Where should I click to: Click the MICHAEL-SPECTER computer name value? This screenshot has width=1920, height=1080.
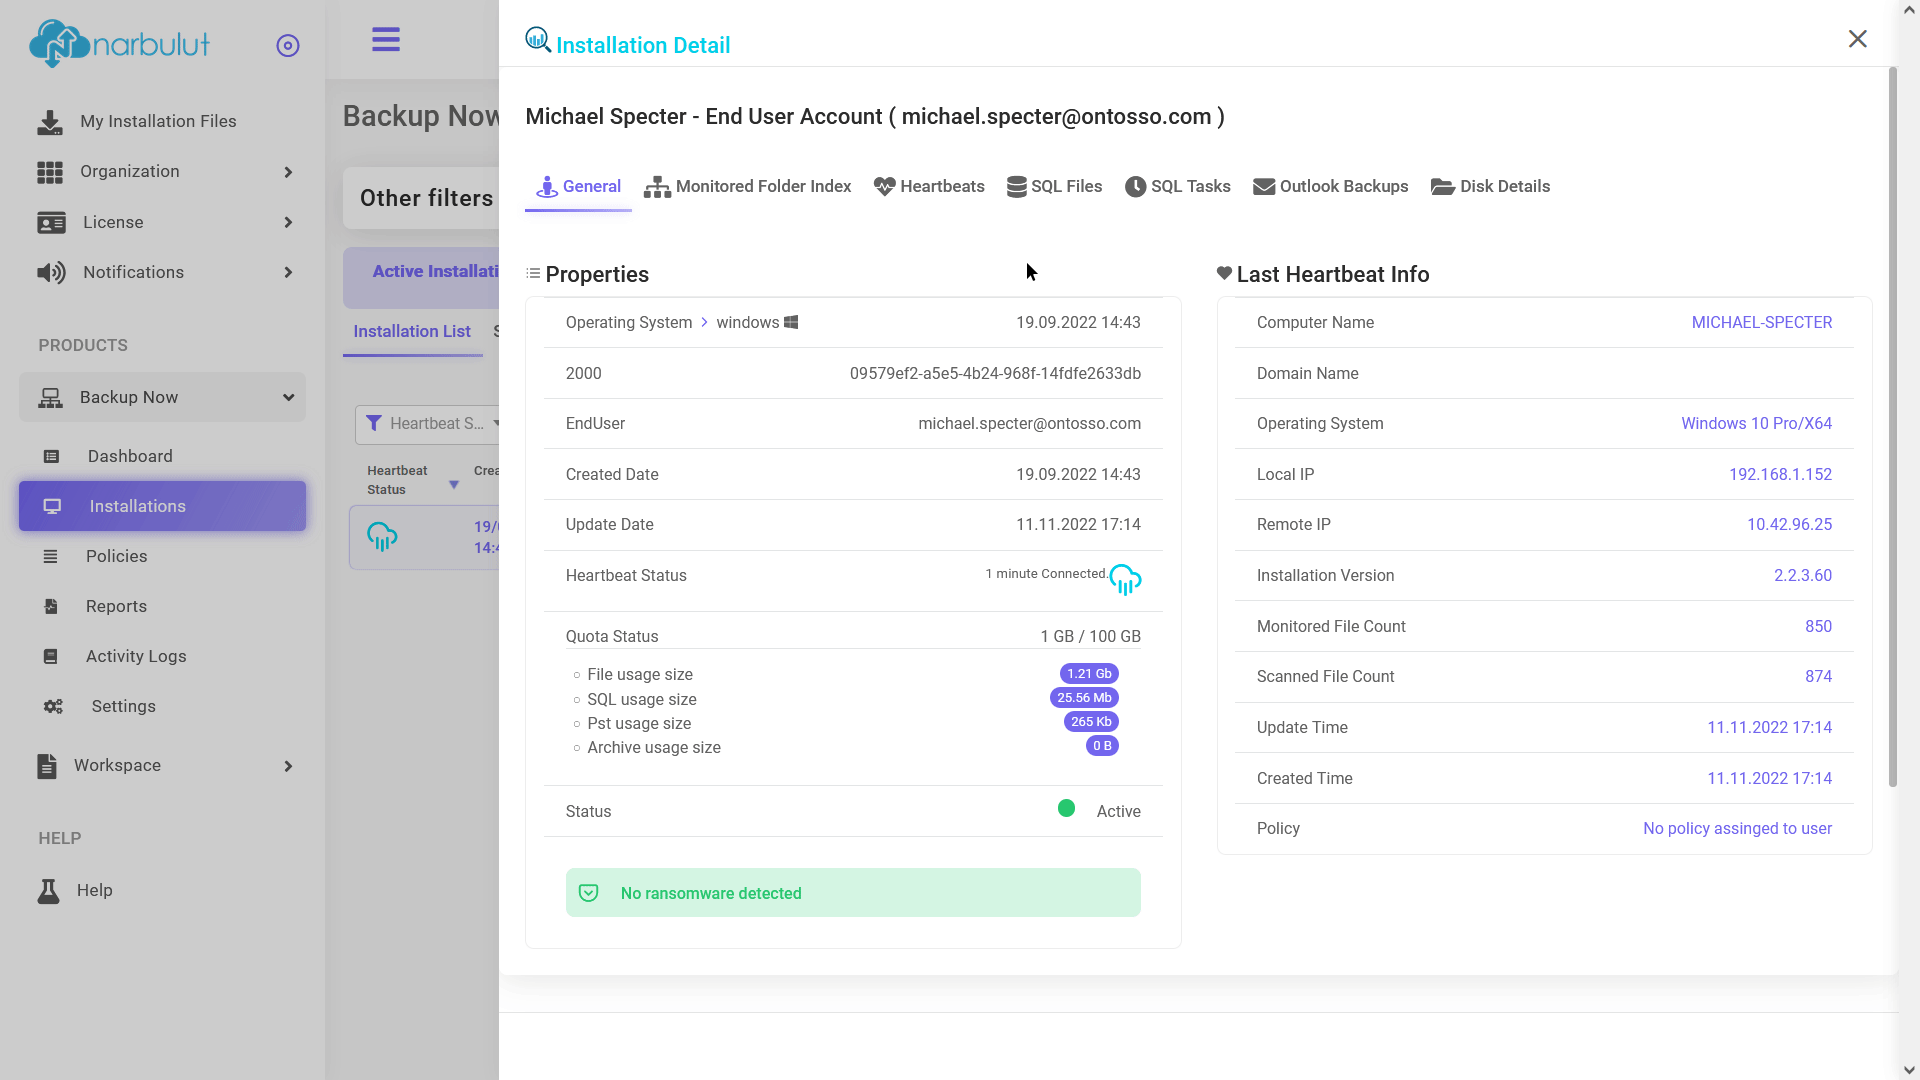tap(1762, 322)
